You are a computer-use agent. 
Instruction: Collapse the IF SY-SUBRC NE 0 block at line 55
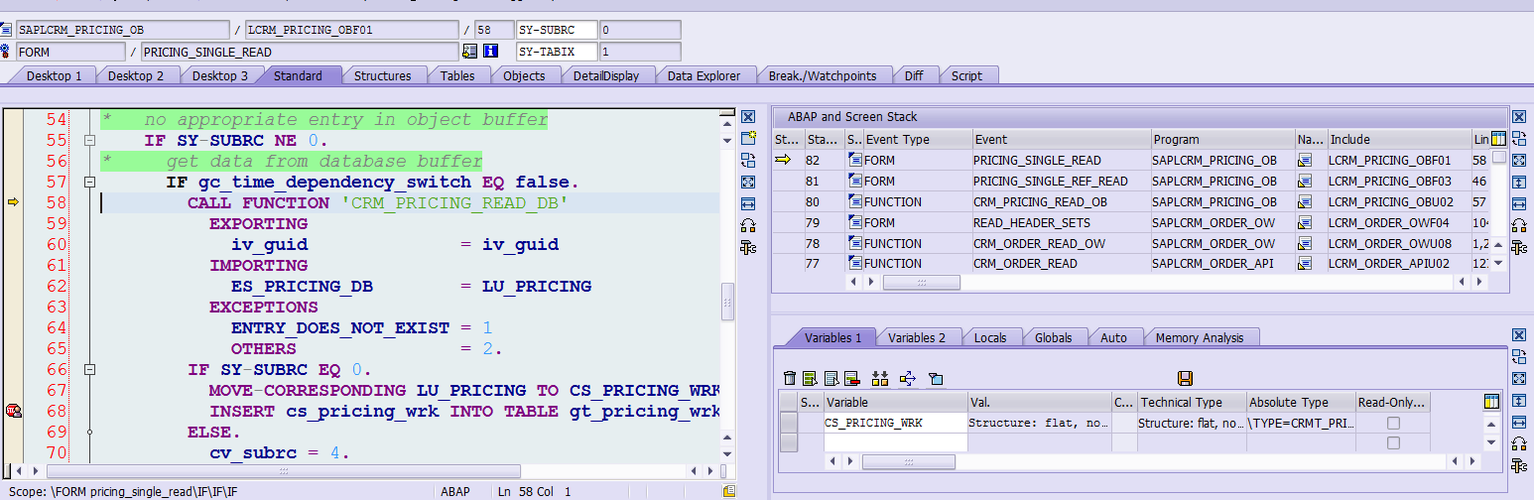(89, 140)
